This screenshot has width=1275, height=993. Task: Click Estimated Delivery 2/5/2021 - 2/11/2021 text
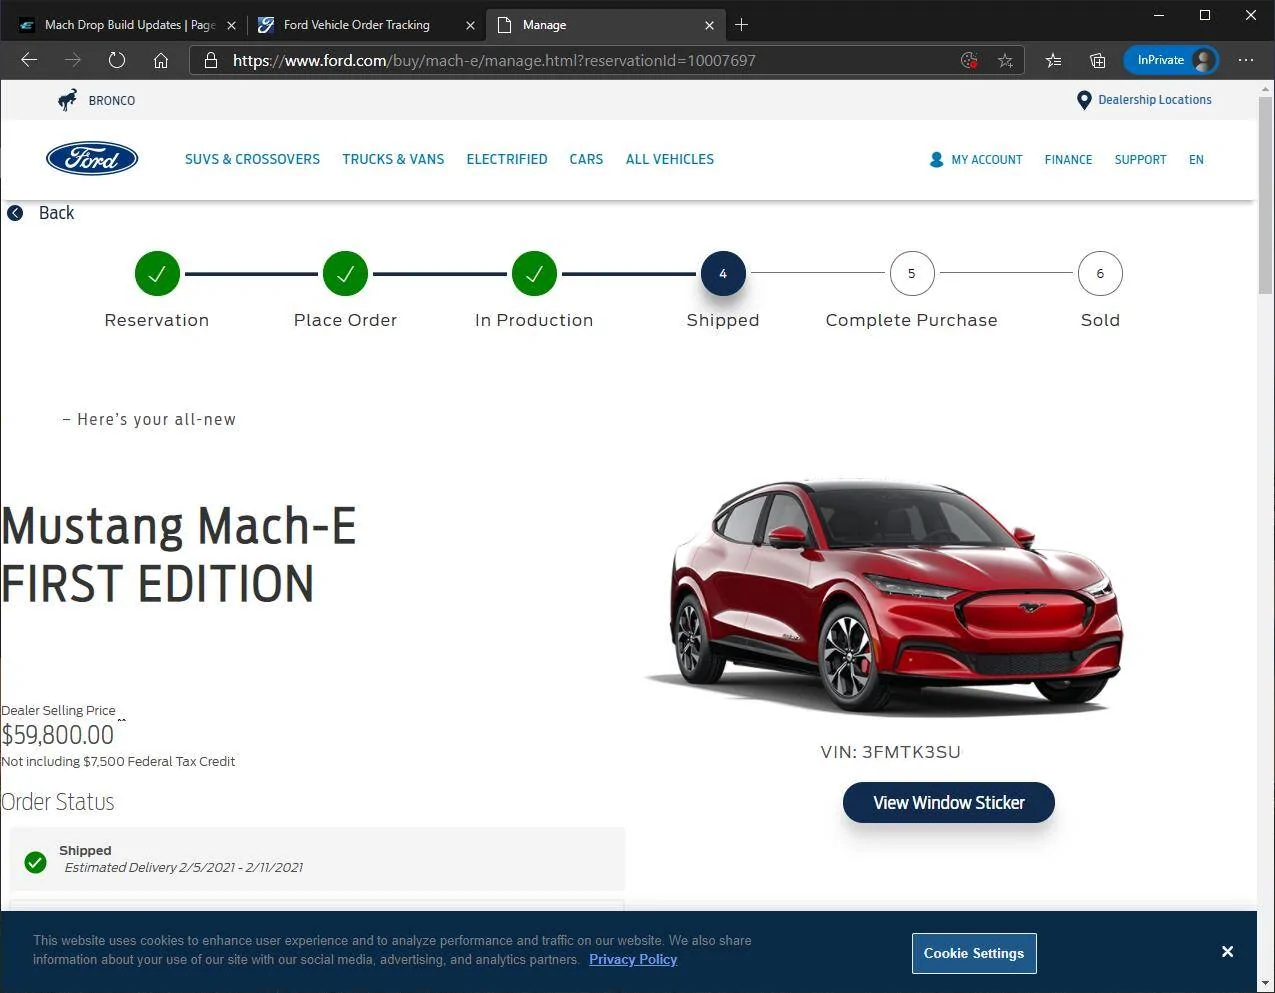pyautogui.click(x=184, y=868)
